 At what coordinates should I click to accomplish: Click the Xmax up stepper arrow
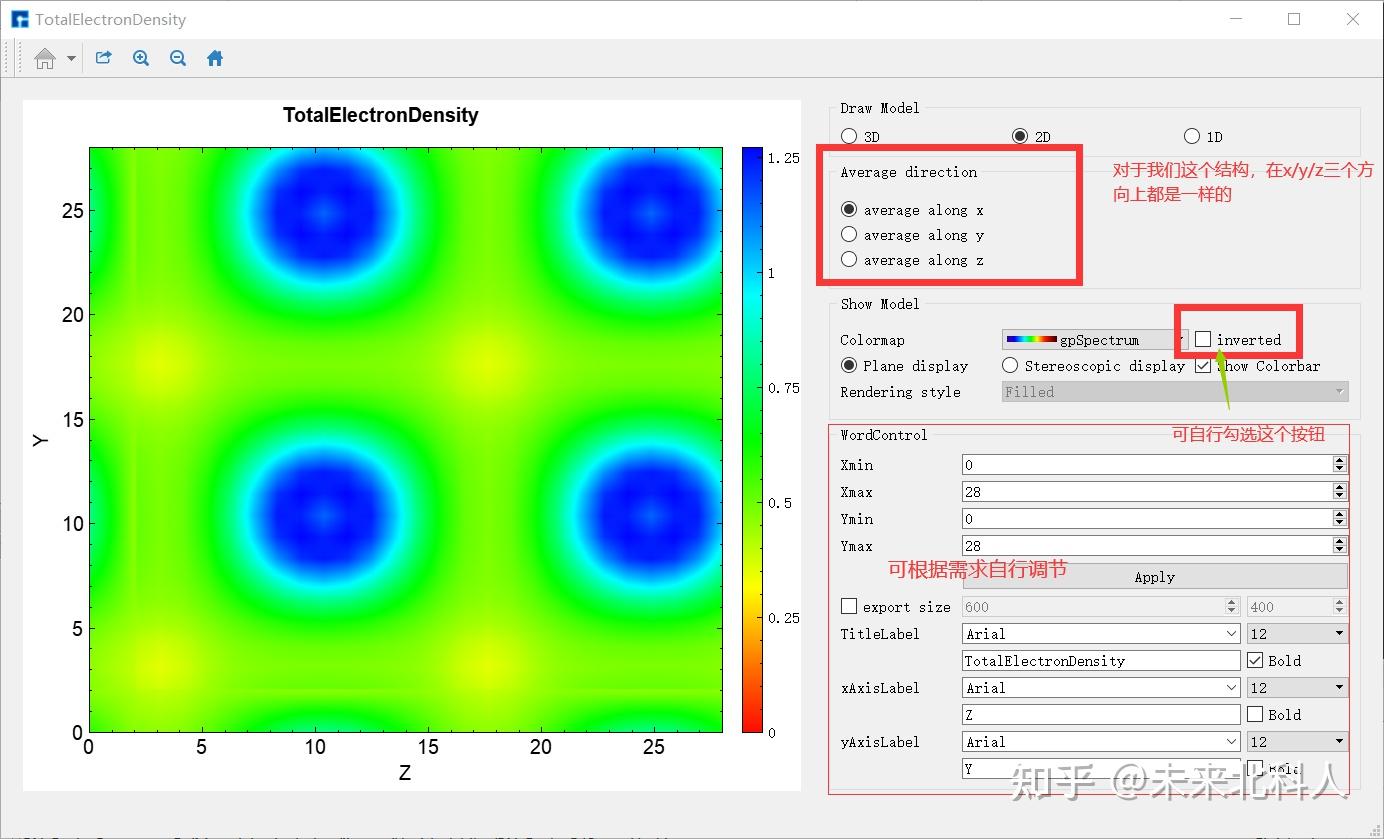tap(1340, 487)
